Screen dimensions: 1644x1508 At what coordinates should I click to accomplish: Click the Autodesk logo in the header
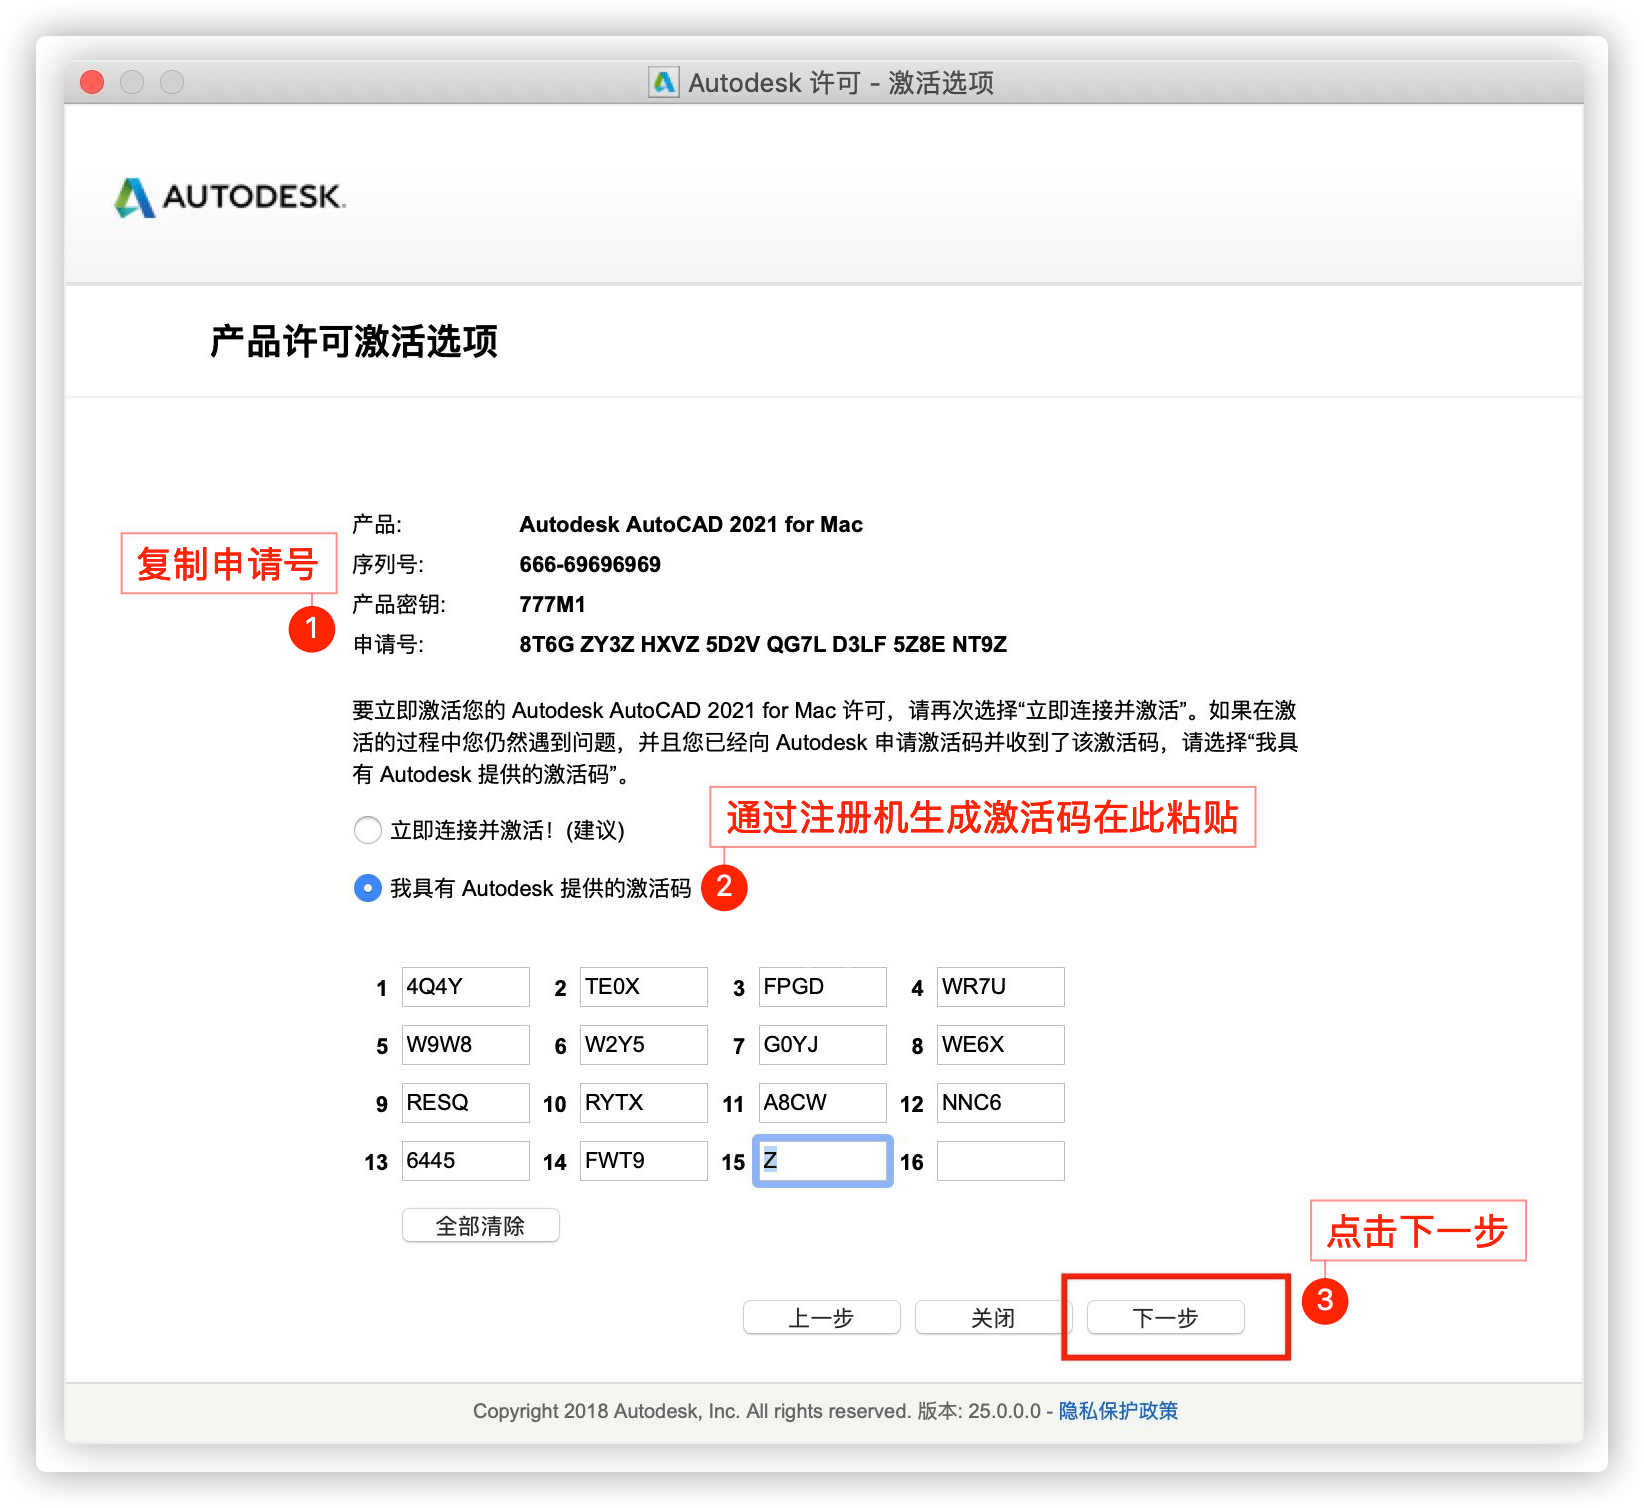coord(229,197)
